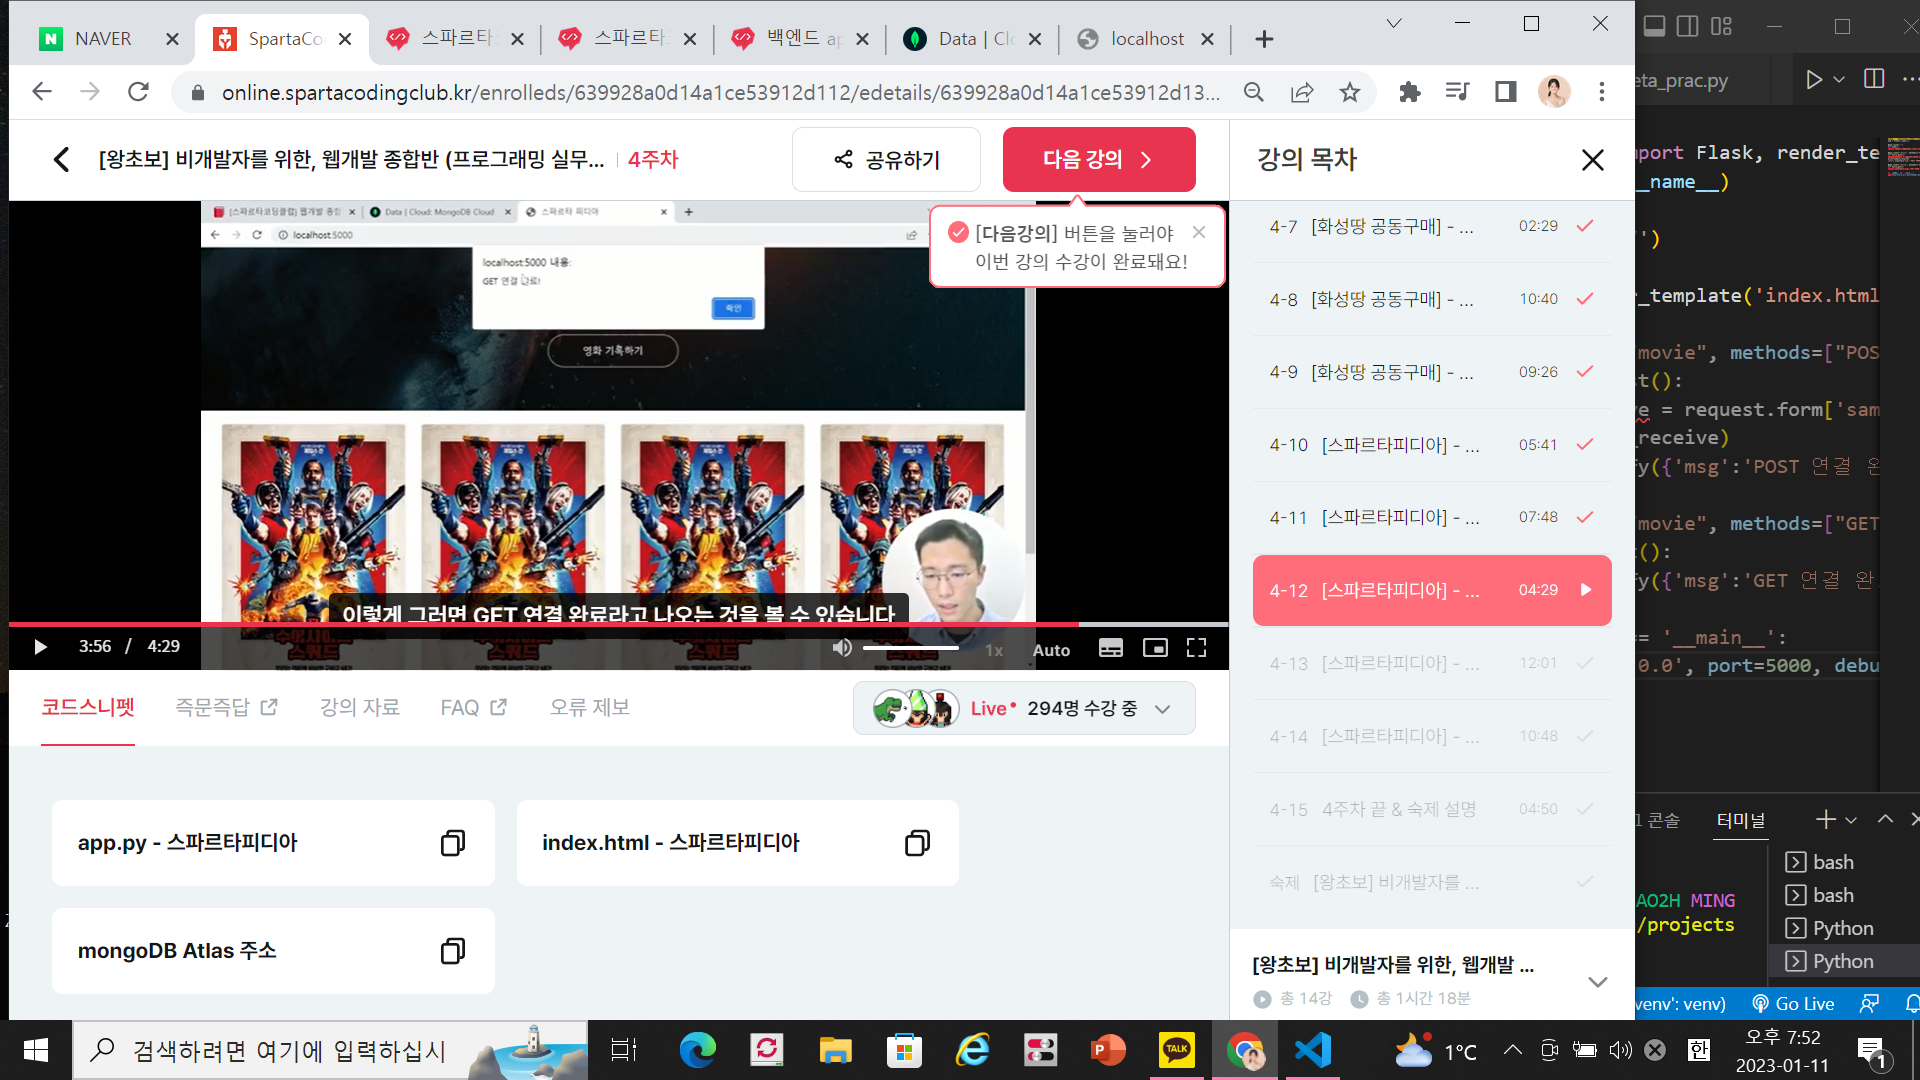
Task: Share this page icon in address bar
Action: coord(1301,92)
